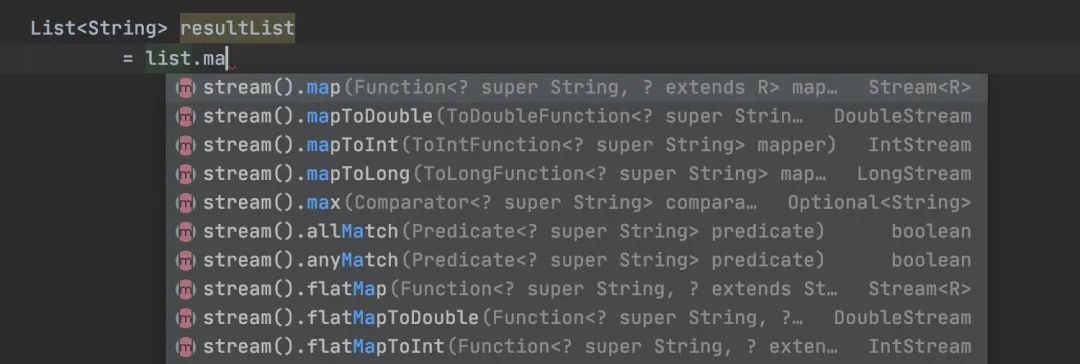This screenshot has width=1080, height=364.
Task: Click the List<String> type declaration
Action: 98,29
